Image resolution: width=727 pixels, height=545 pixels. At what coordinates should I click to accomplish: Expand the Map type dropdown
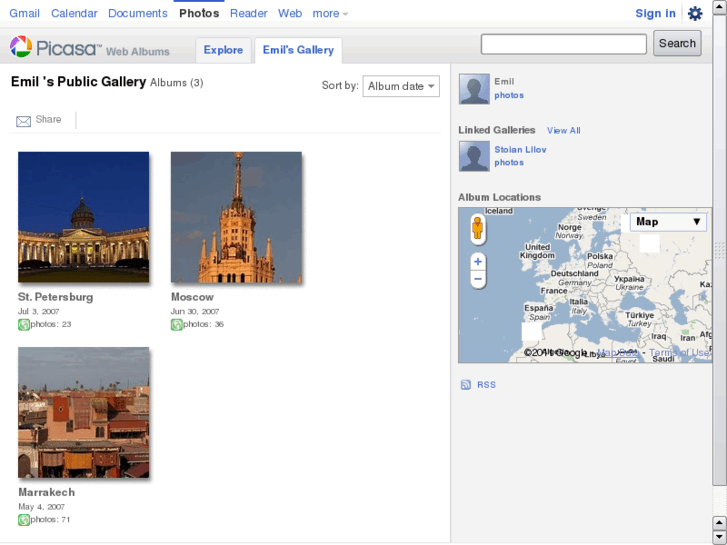[668, 222]
